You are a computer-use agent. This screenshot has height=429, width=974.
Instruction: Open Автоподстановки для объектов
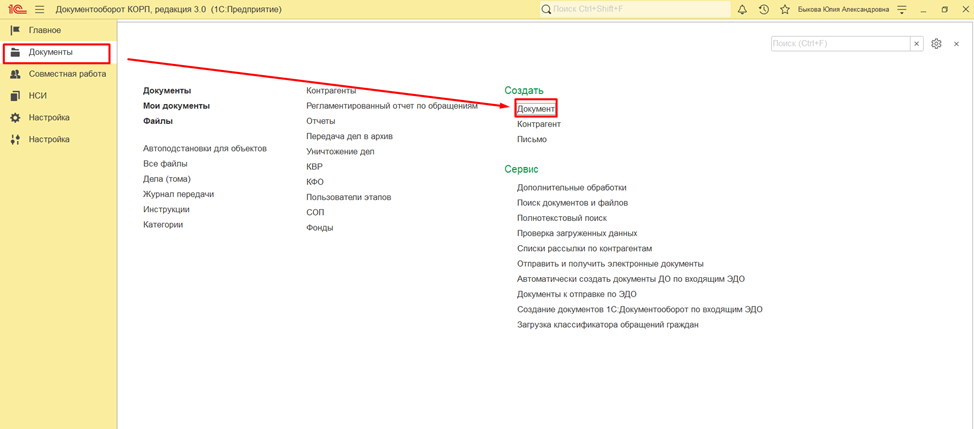click(x=205, y=149)
